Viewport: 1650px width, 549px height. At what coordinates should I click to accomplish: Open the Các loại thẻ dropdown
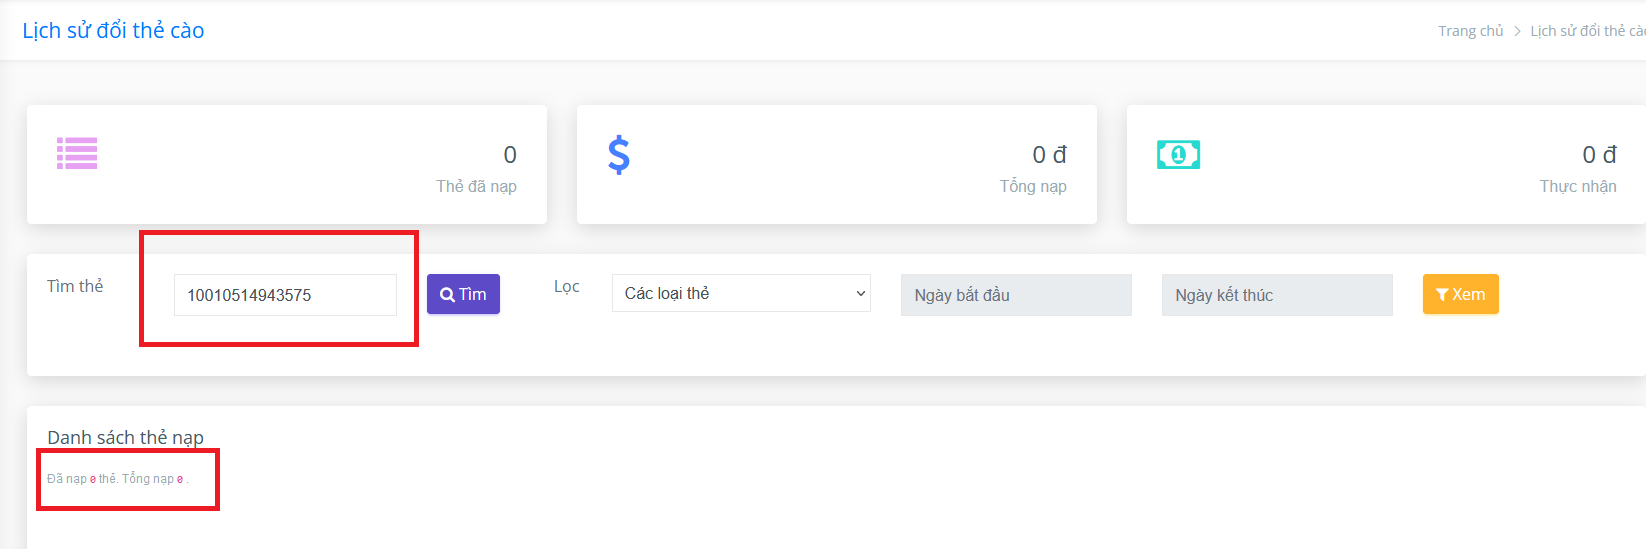coord(741,293)
